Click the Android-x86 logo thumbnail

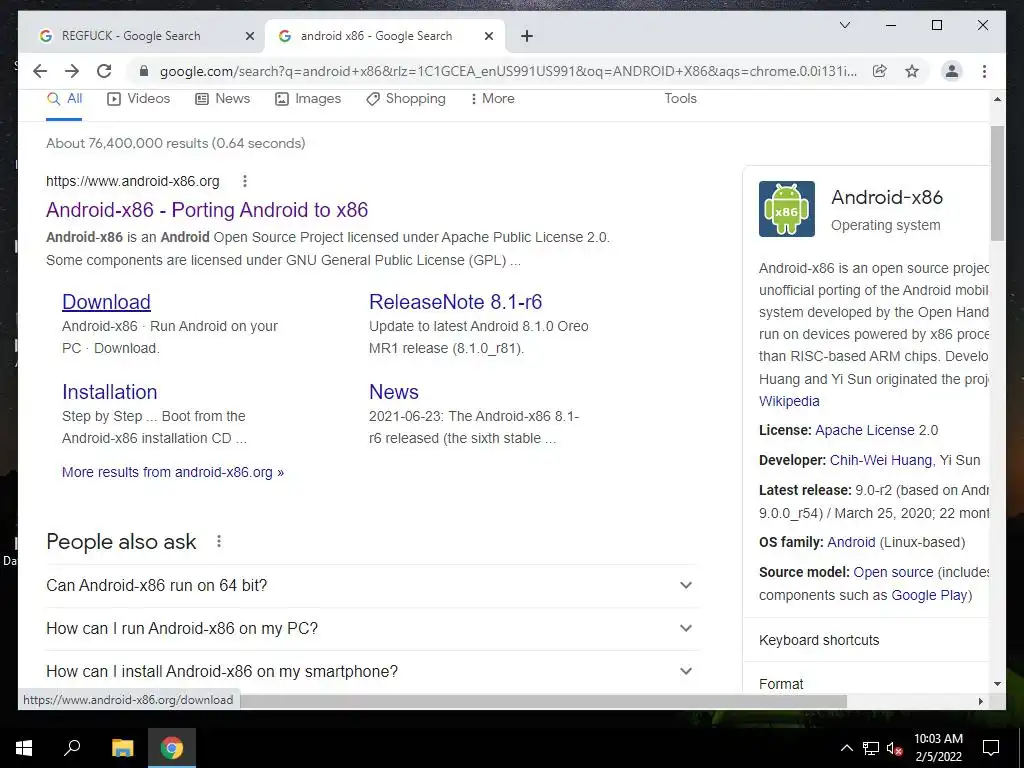pyautogui.click(x=786, y=209)
